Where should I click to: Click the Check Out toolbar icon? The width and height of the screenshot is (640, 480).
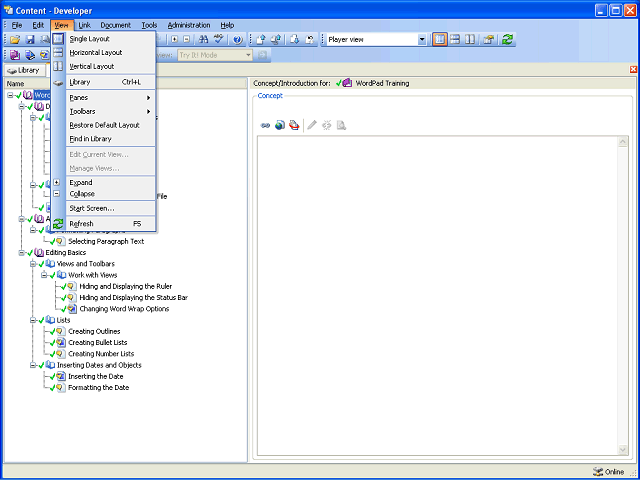(x=295, y=40)
